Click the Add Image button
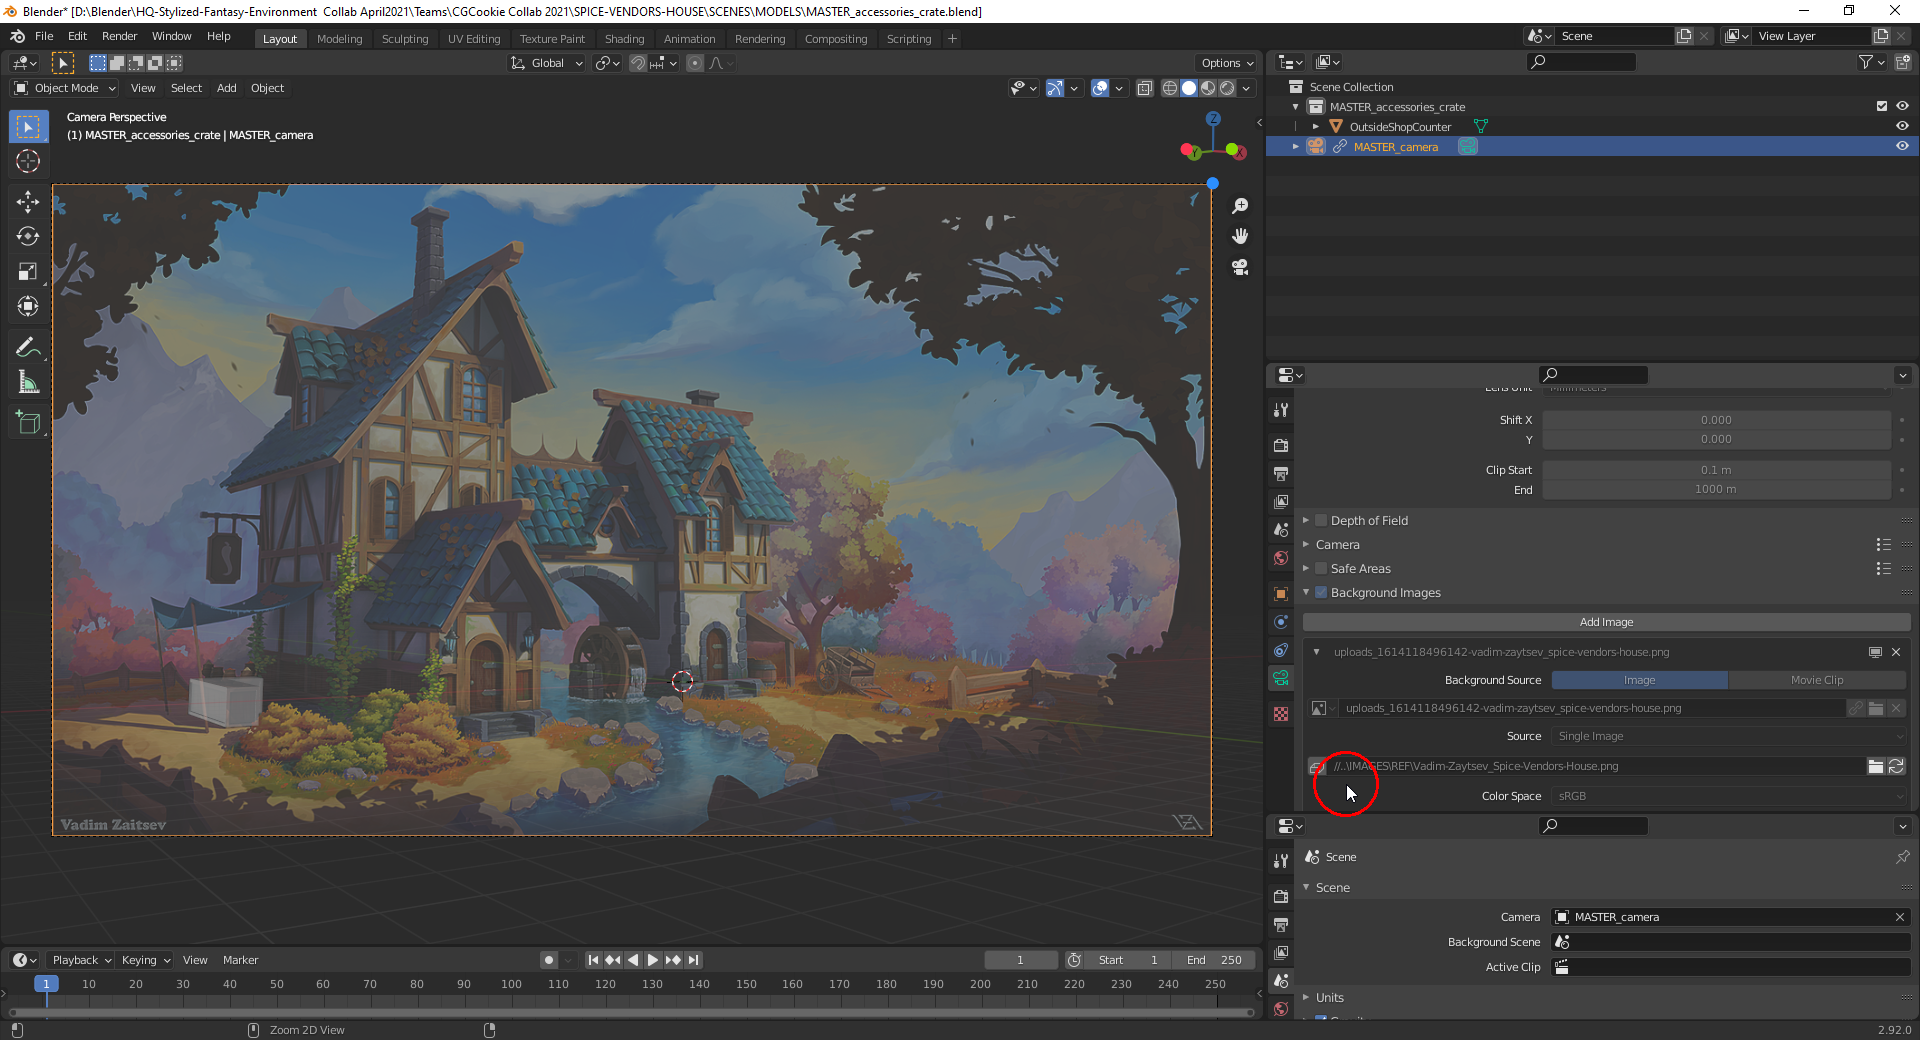 (x=1606, y=622)
